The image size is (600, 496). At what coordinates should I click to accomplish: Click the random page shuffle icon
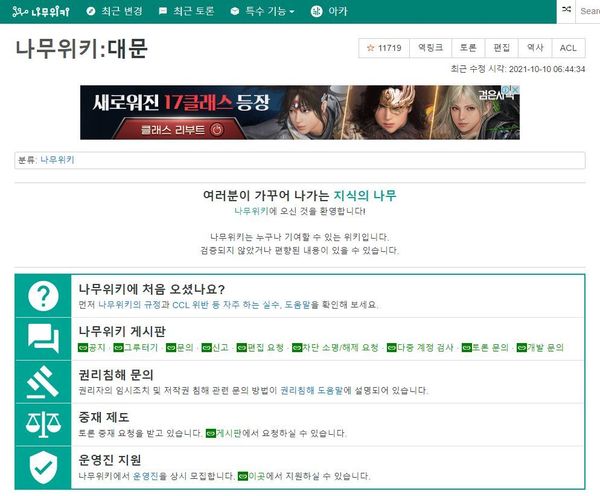click(x=566, y=9)
